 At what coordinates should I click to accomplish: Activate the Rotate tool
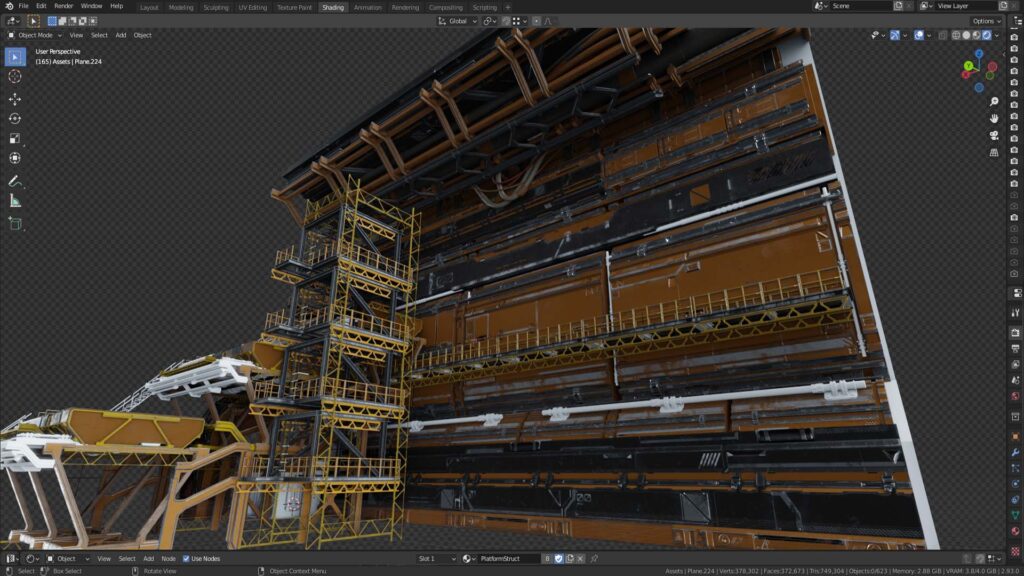pos(15,118)
